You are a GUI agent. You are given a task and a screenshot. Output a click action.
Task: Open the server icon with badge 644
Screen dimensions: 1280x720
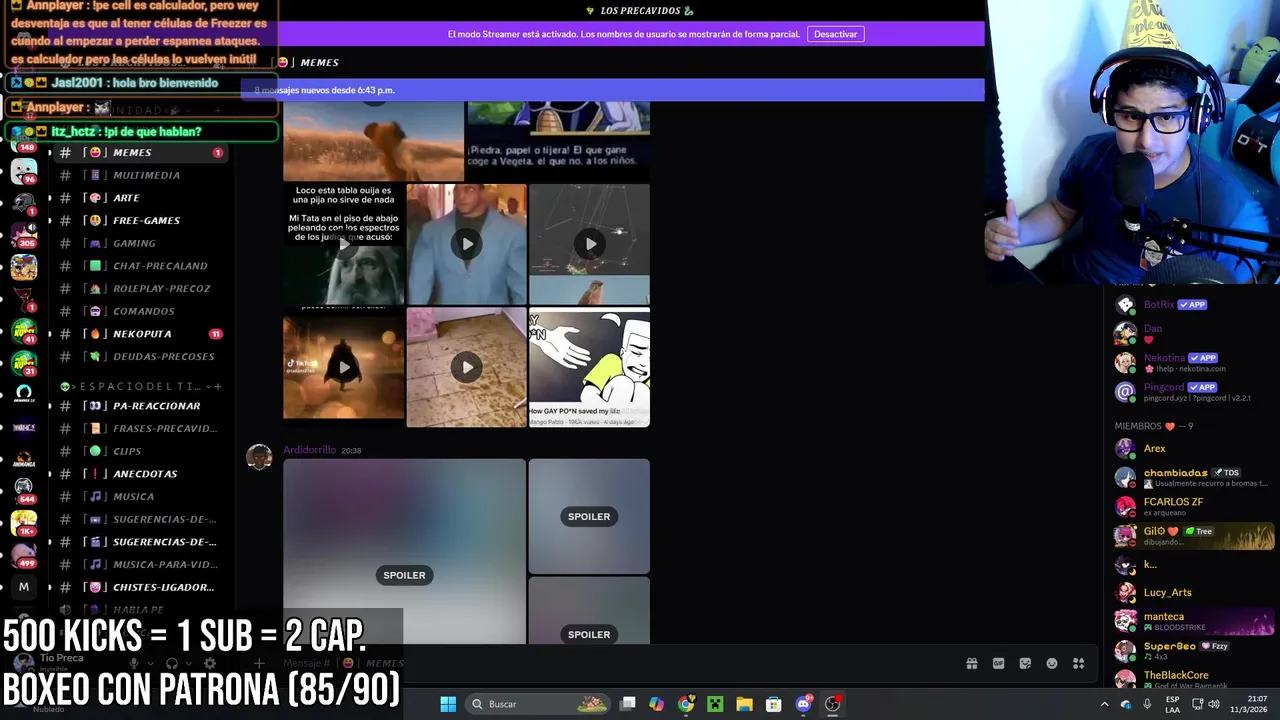pyautogui.click(x=24, y=490)
